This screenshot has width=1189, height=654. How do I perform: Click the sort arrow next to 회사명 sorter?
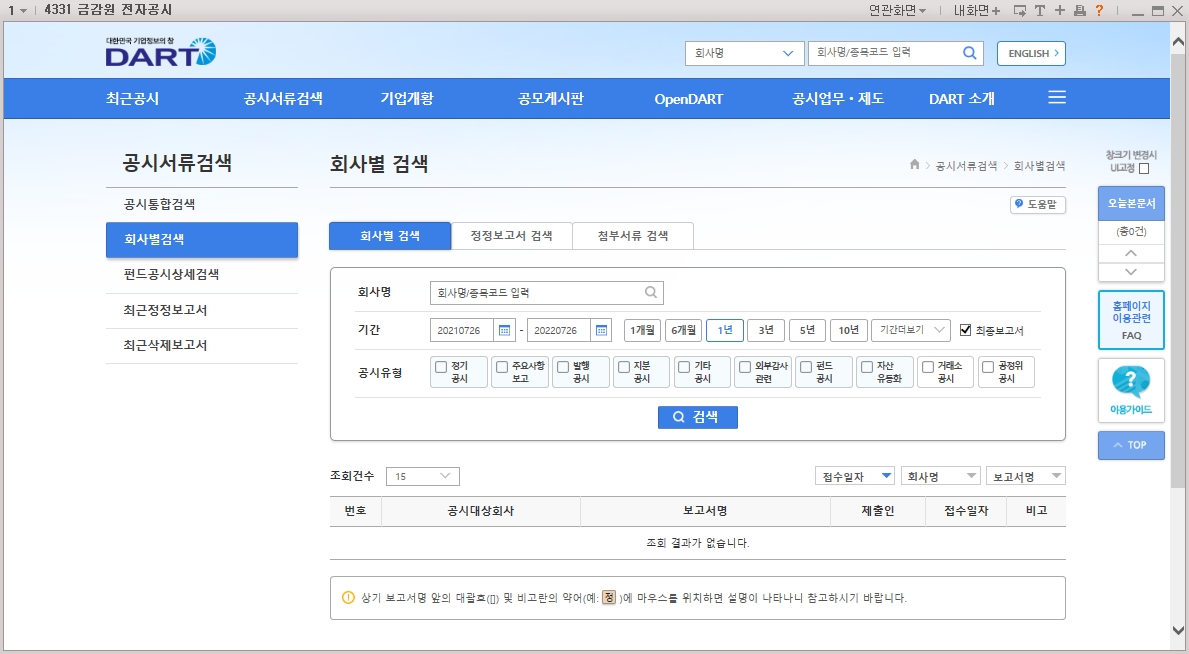coord(971,476)
